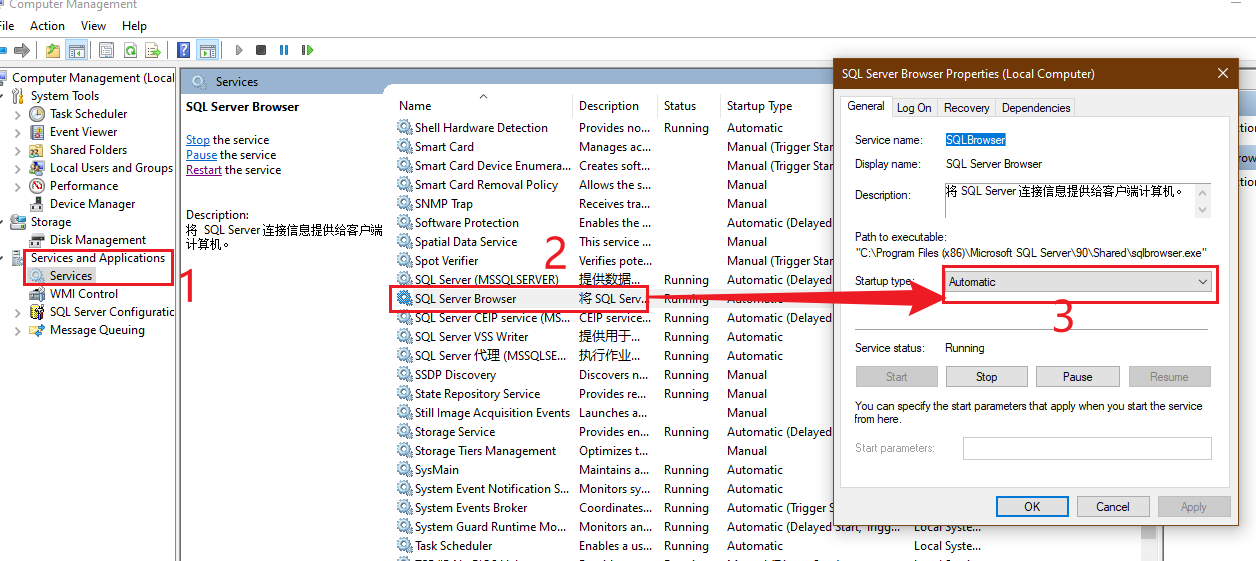Select the Services node in the tree
This screenshot has width=1256, height=561.
pos(71,276)
